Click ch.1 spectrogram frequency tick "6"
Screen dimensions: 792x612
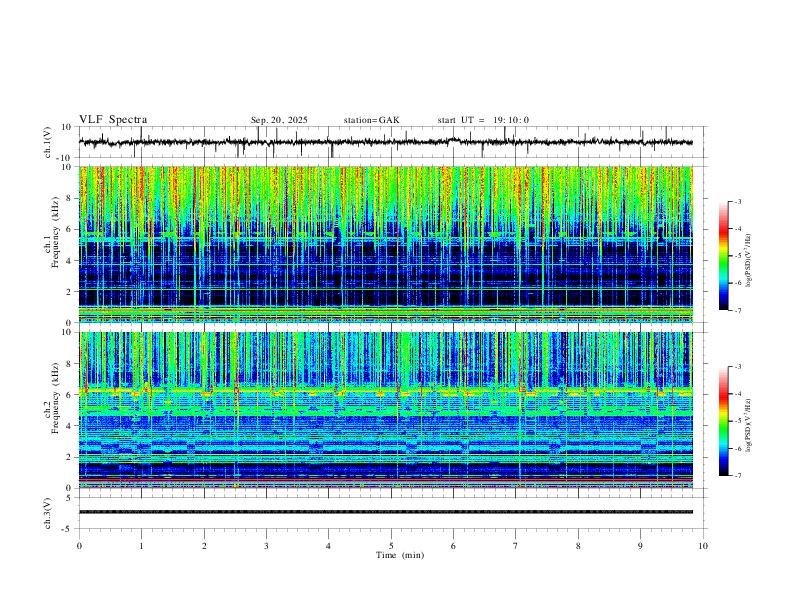pyautogui.click(x=70, y=229)
